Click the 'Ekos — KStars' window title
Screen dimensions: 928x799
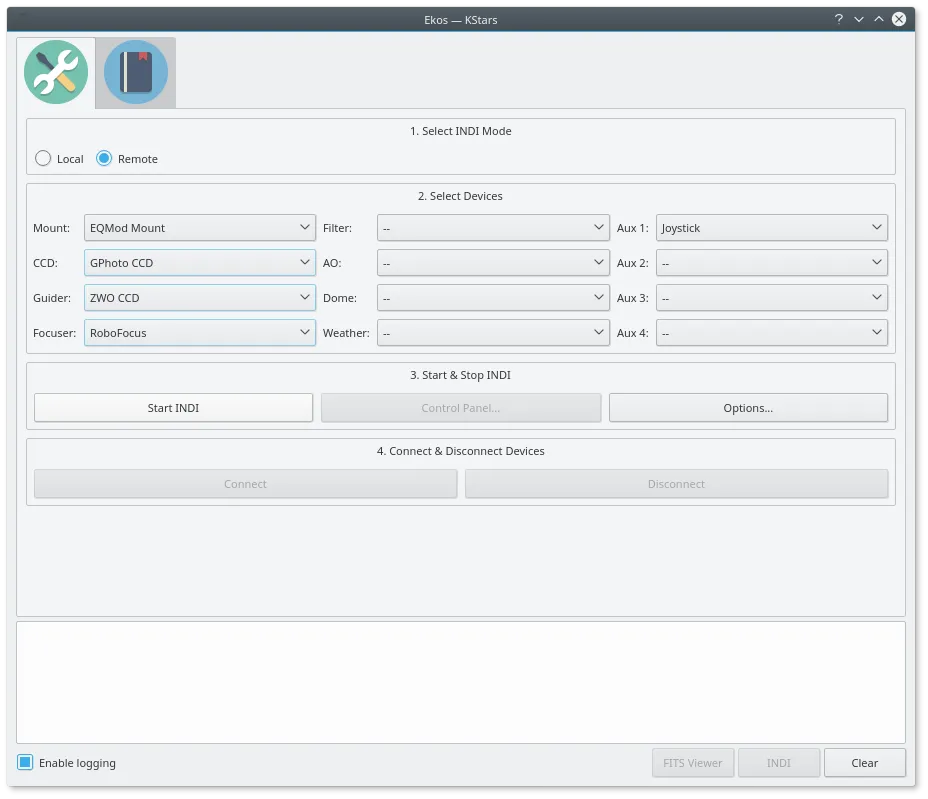[460, 20]
